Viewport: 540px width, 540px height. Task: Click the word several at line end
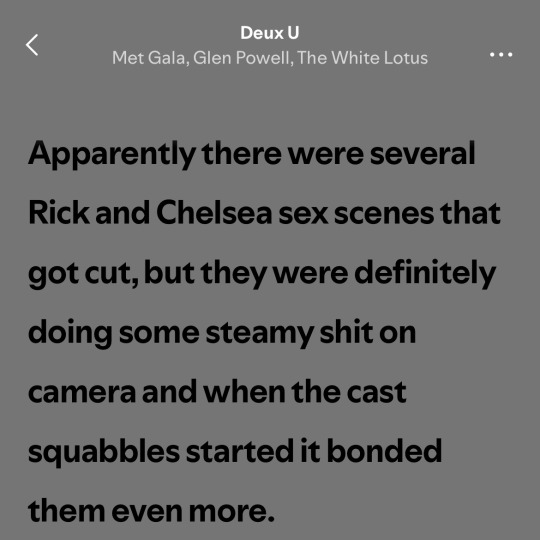[x=423, y=154]
